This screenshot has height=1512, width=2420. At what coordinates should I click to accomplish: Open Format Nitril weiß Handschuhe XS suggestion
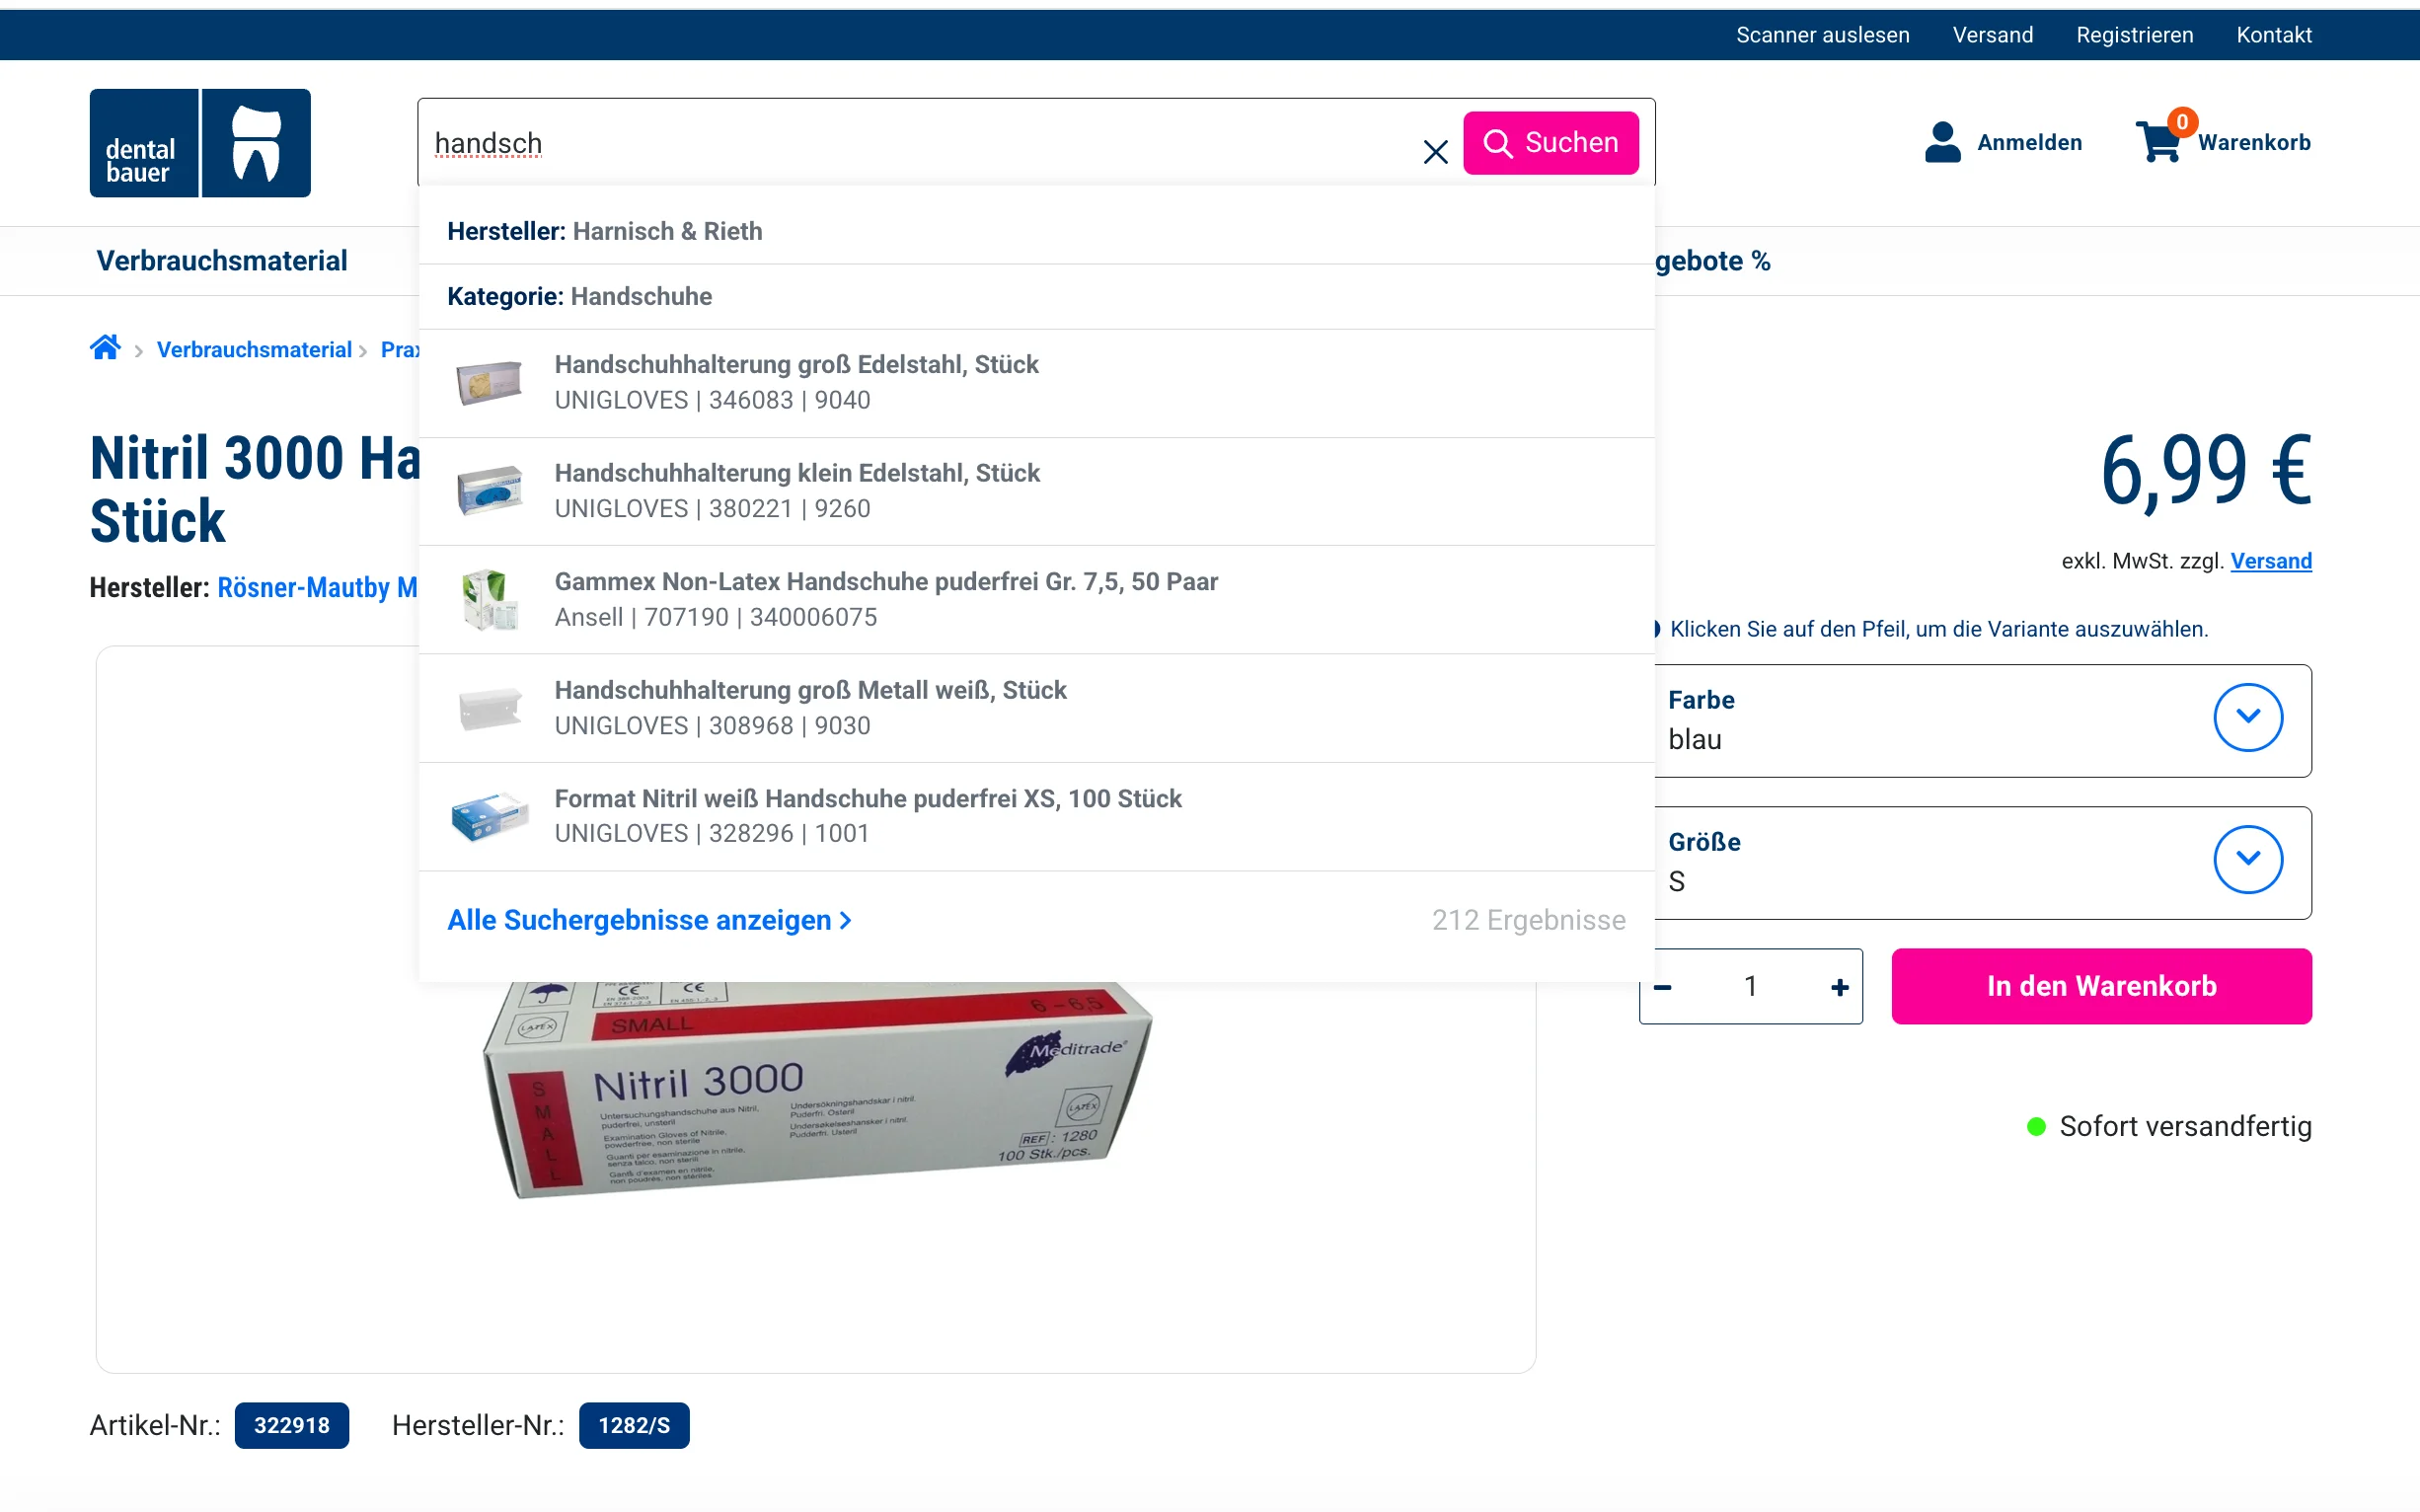tap(1036, 817)
